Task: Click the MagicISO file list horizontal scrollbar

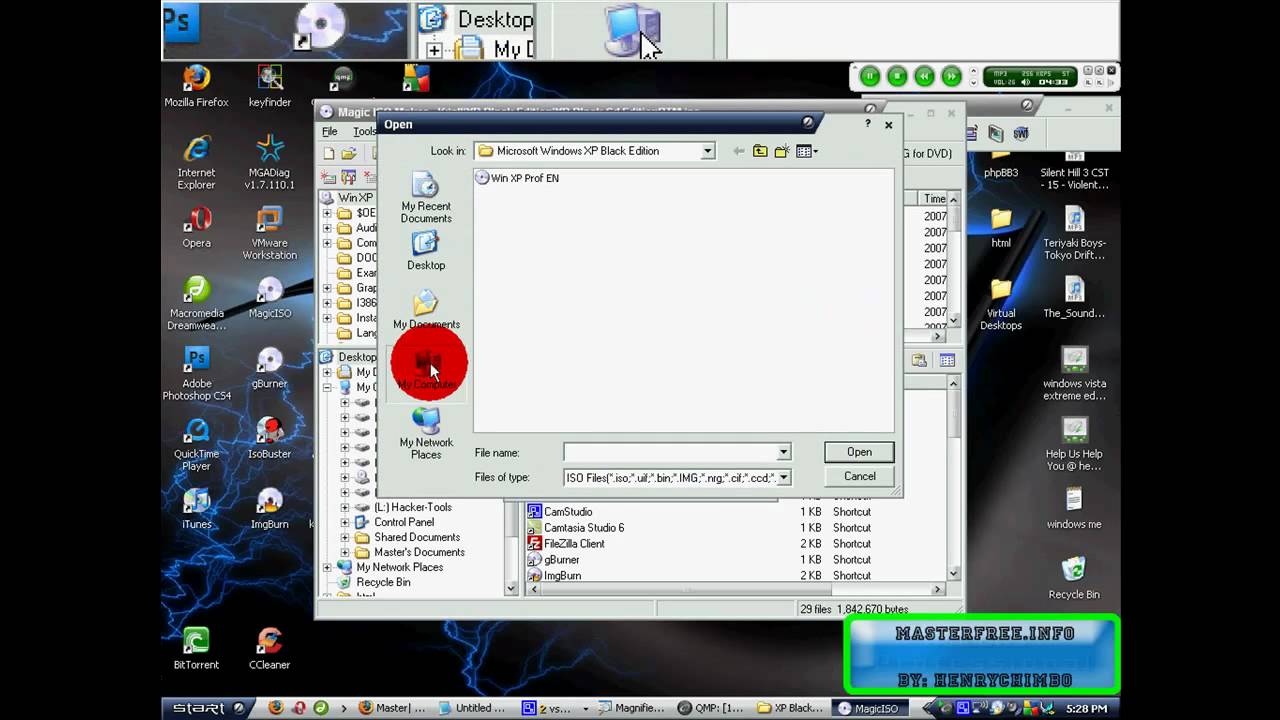Action: pos(735,590)
